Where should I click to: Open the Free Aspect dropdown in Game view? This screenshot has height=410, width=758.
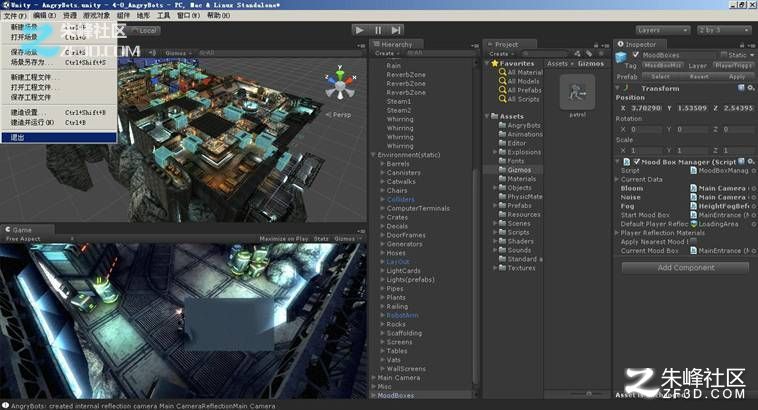(39, 239)
